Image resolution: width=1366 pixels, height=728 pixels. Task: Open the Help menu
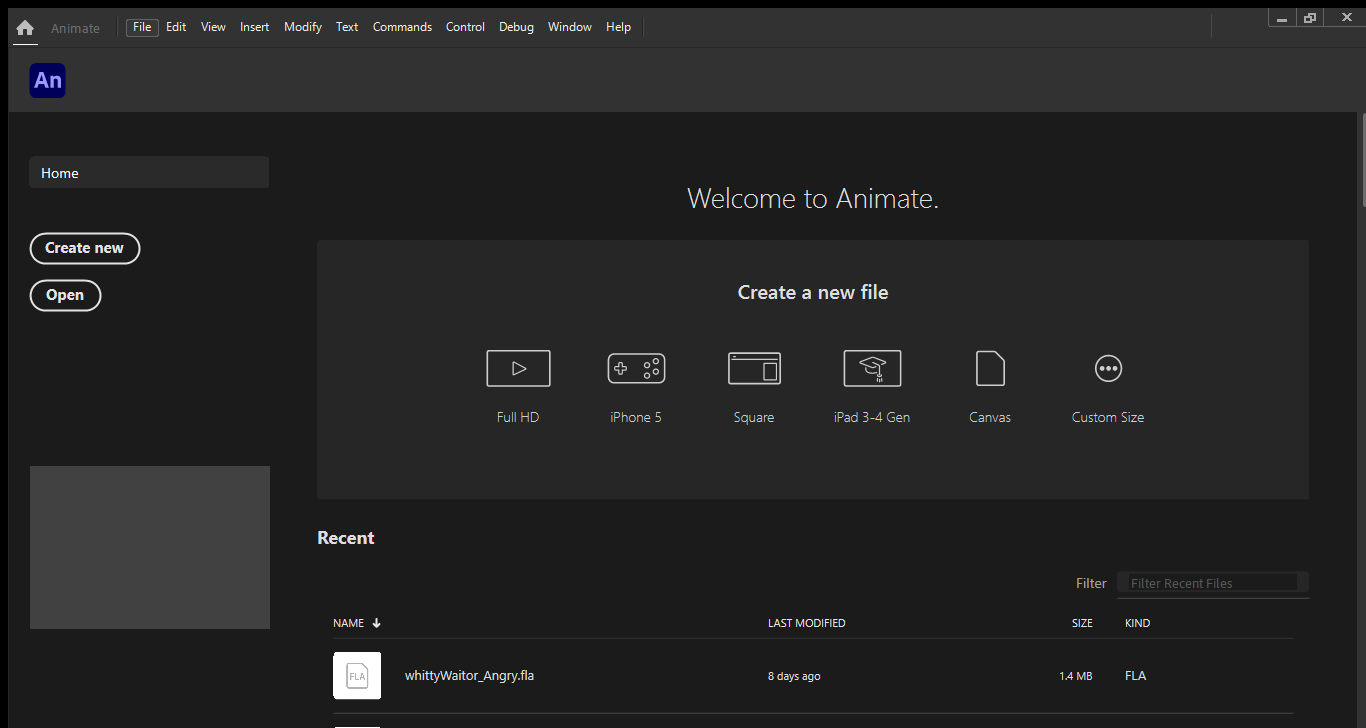(618, 27)
